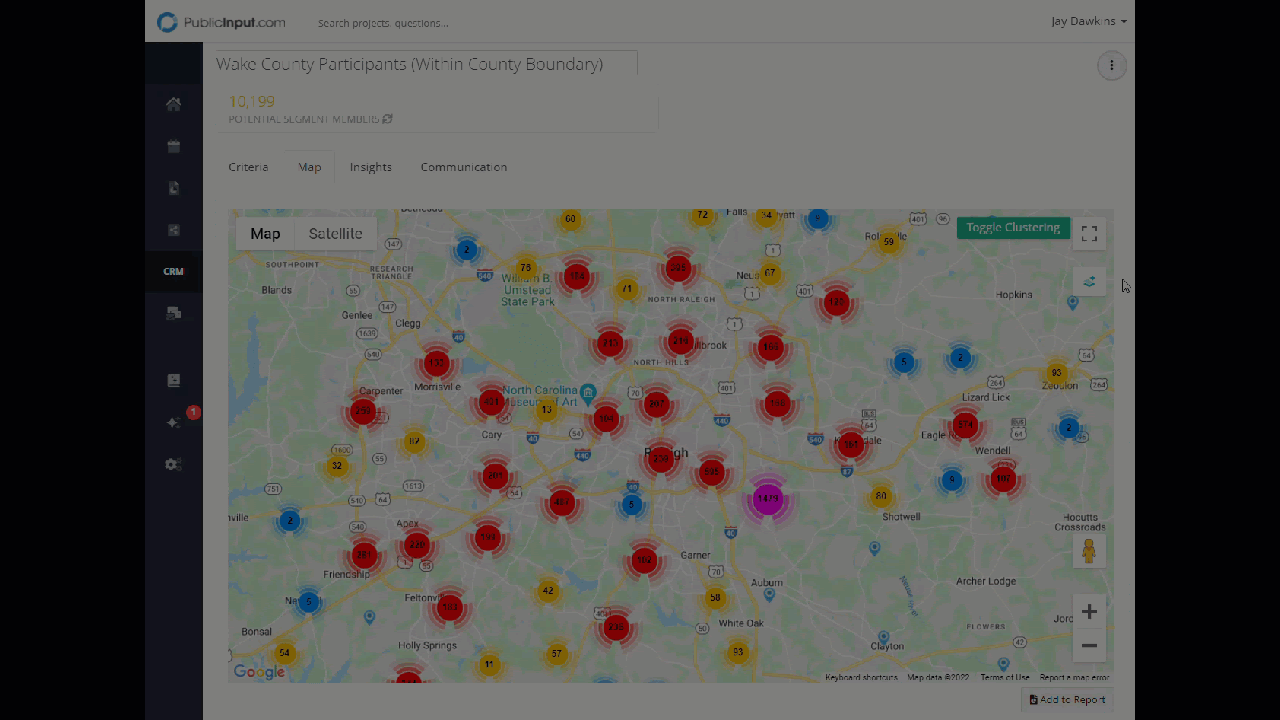Image resolution: width=1280 pixels, height=720 pixels.
Task: Expand the purple 1479 cluster marker
Action: pyautogui.click(x=767, y=498)
